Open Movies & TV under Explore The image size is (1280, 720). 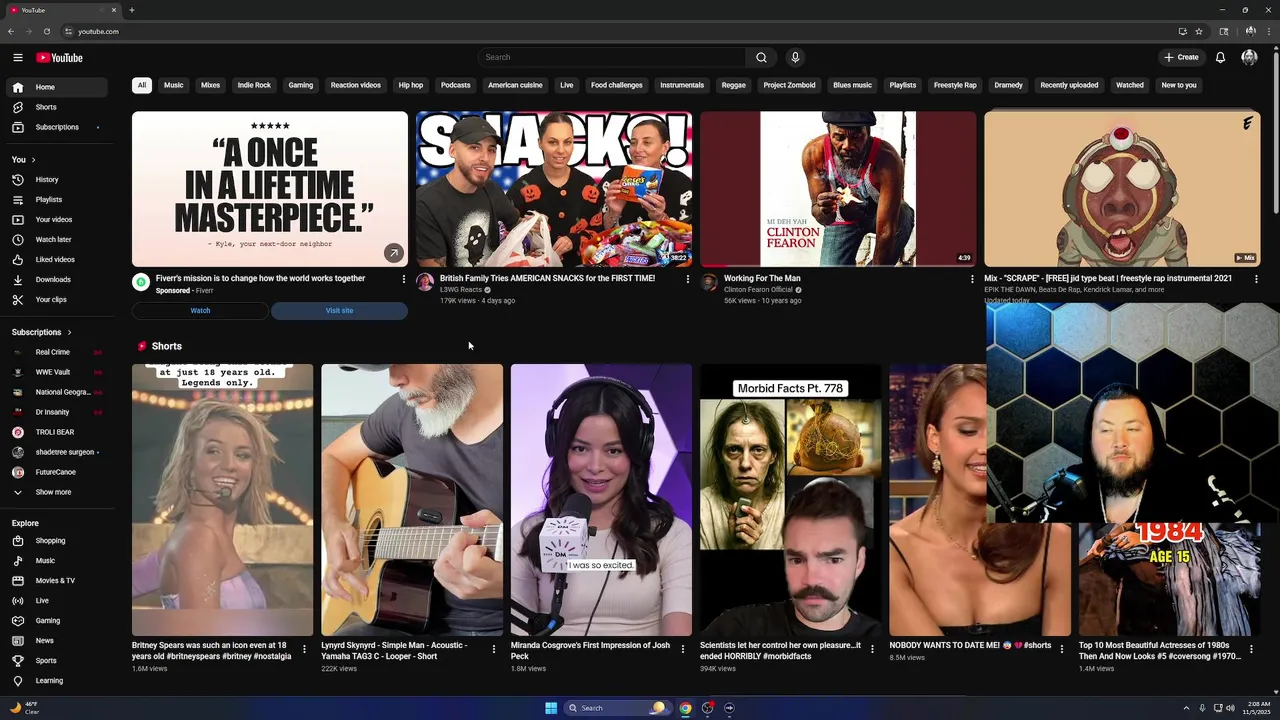[56, 580]
